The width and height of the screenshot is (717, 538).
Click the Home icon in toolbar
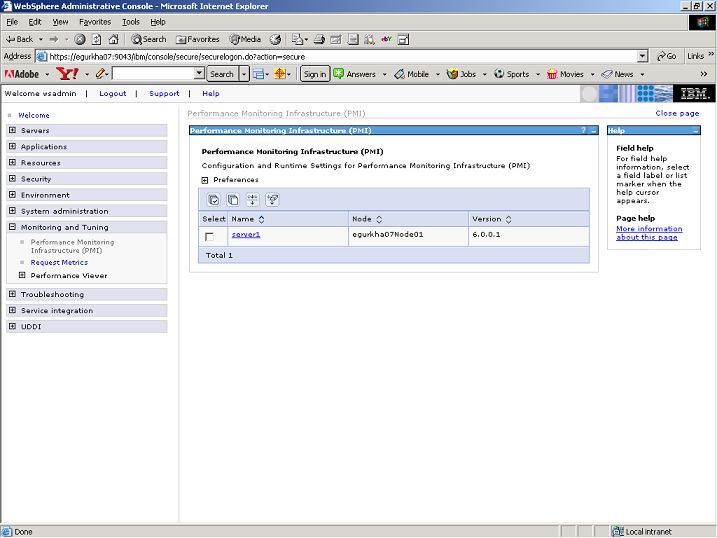tap(113, 39)
